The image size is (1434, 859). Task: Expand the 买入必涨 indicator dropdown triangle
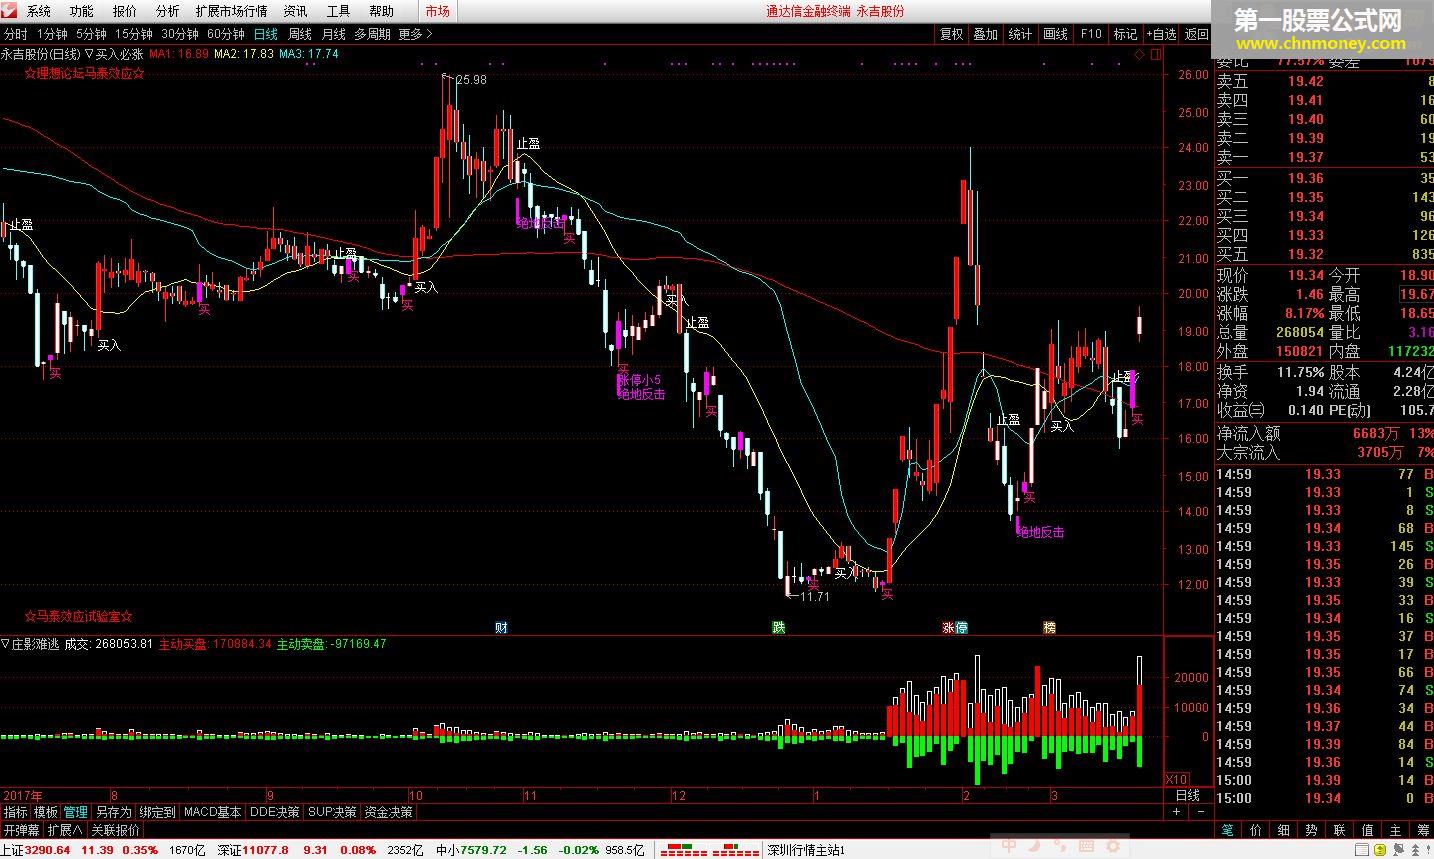click(89, 54)
